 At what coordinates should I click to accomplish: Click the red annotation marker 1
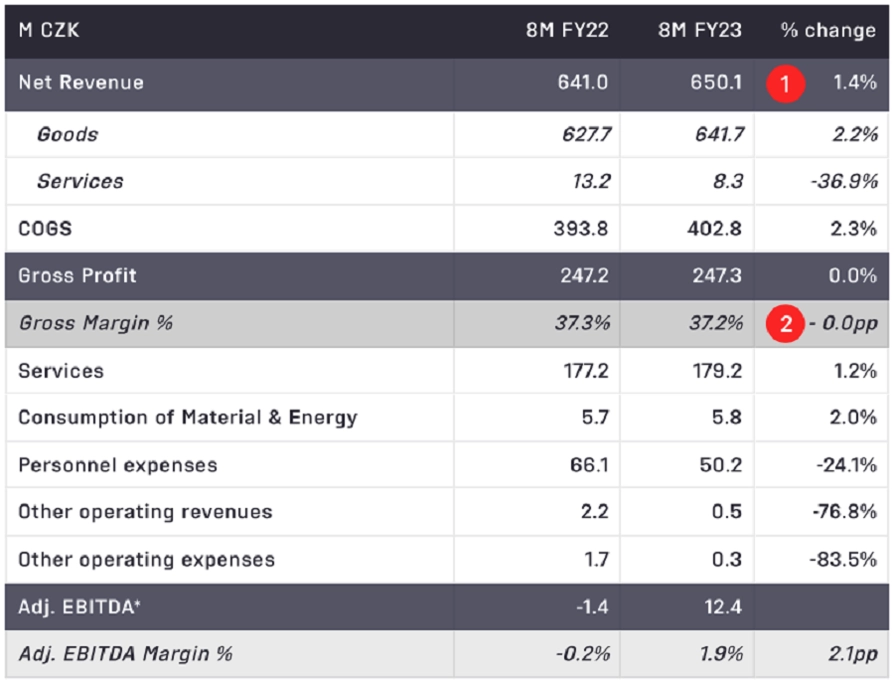pyautogui.click(x=785, y=84)
